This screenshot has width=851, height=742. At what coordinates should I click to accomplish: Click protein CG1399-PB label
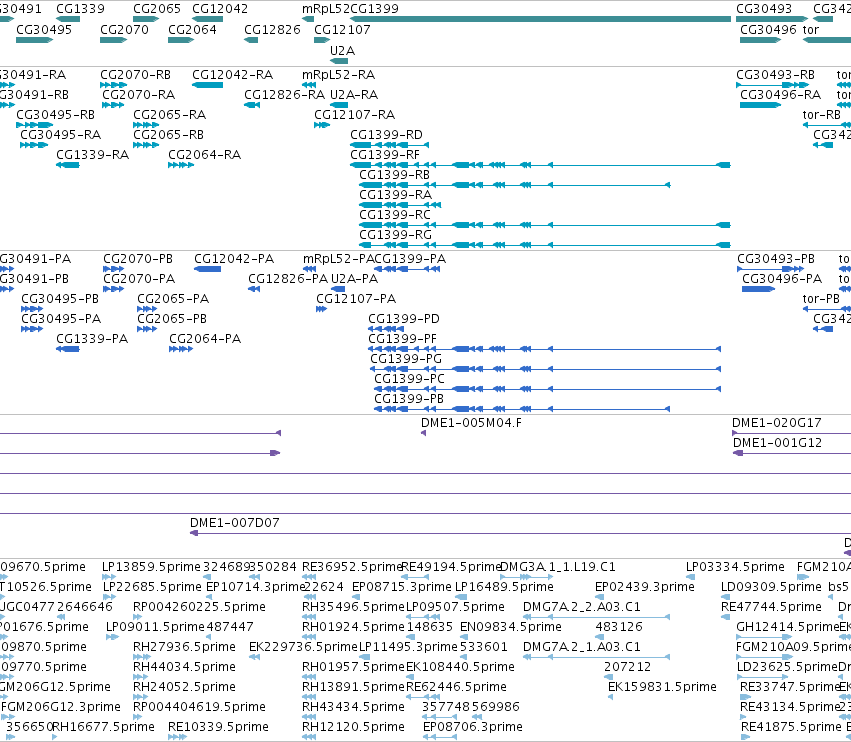[x=409, y=399]
